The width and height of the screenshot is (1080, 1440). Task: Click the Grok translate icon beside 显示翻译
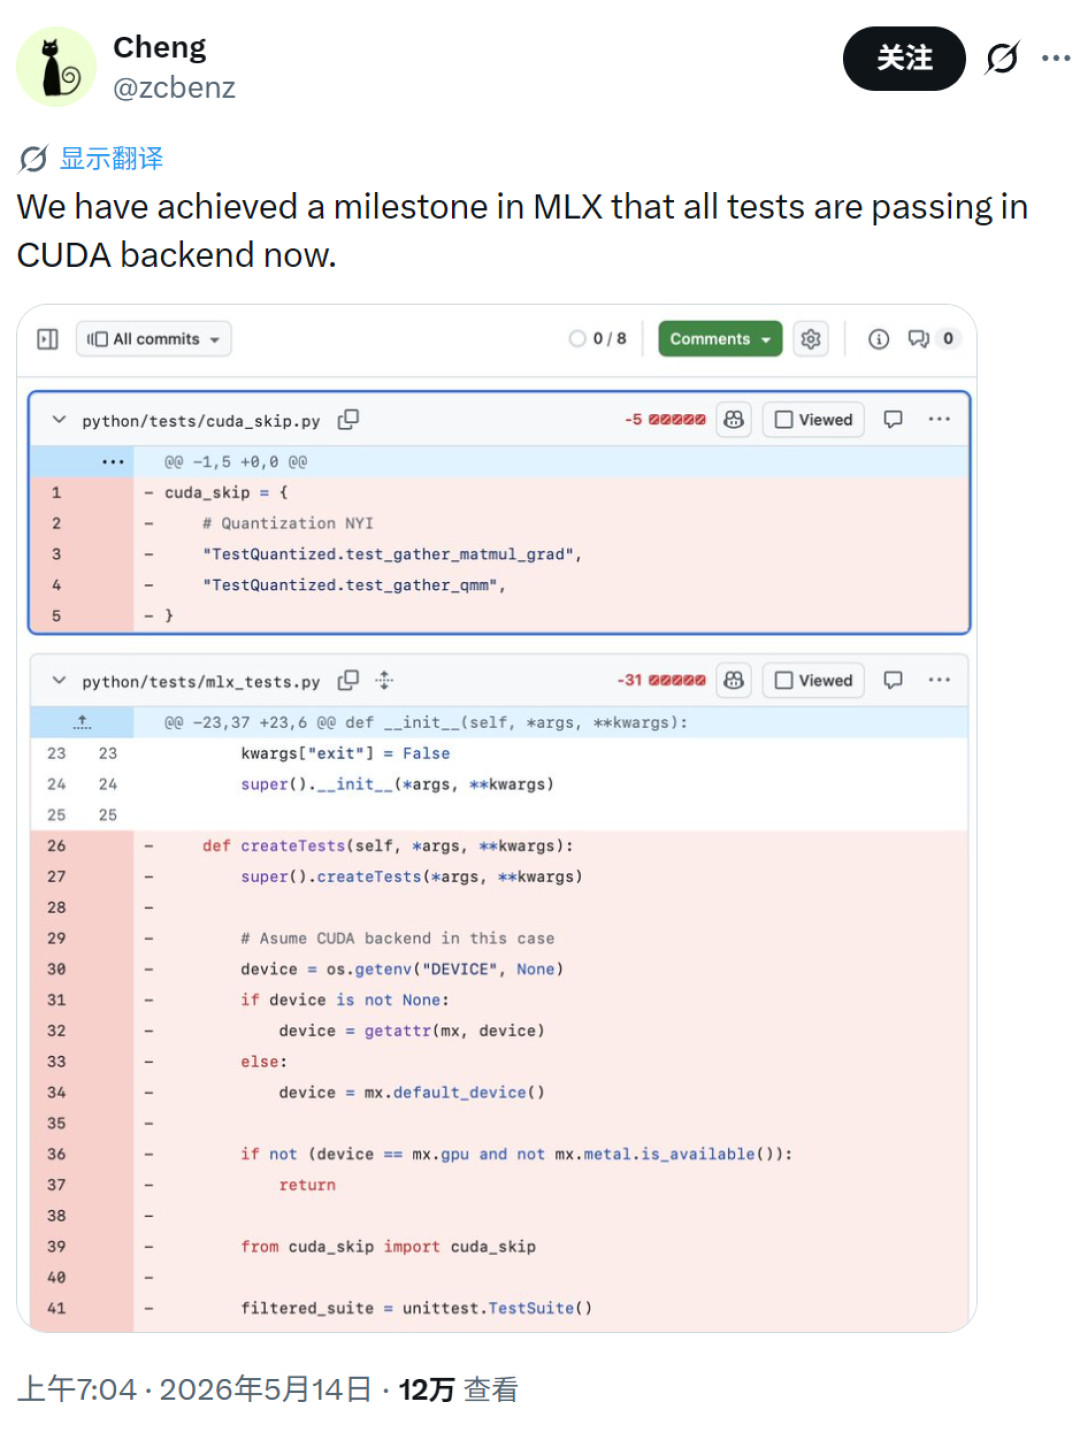(x=33, y=158)
